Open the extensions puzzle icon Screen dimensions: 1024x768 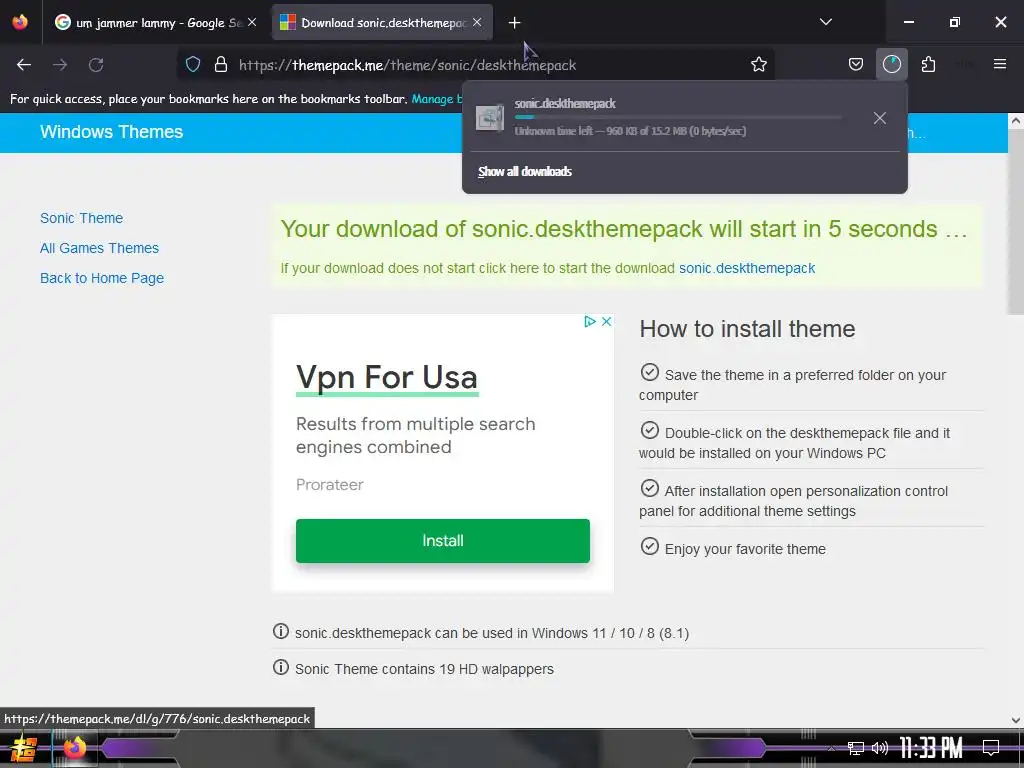(x=928, y=65)
